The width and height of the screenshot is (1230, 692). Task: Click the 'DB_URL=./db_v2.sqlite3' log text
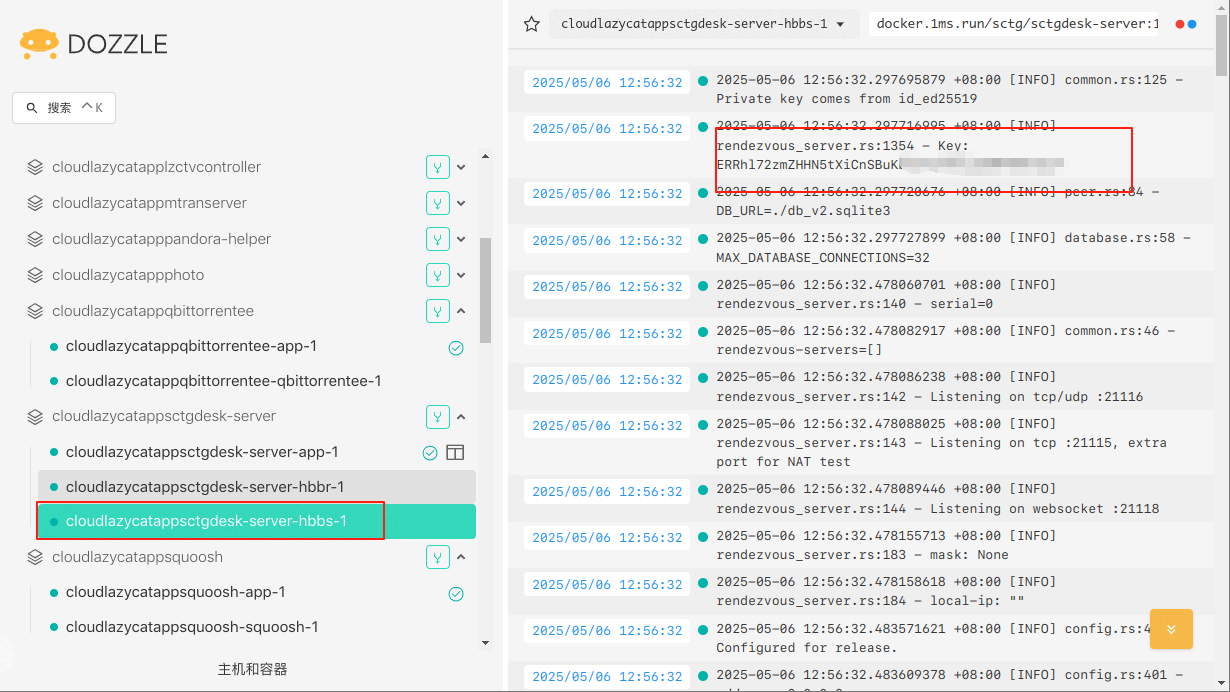tap(803, 211)
